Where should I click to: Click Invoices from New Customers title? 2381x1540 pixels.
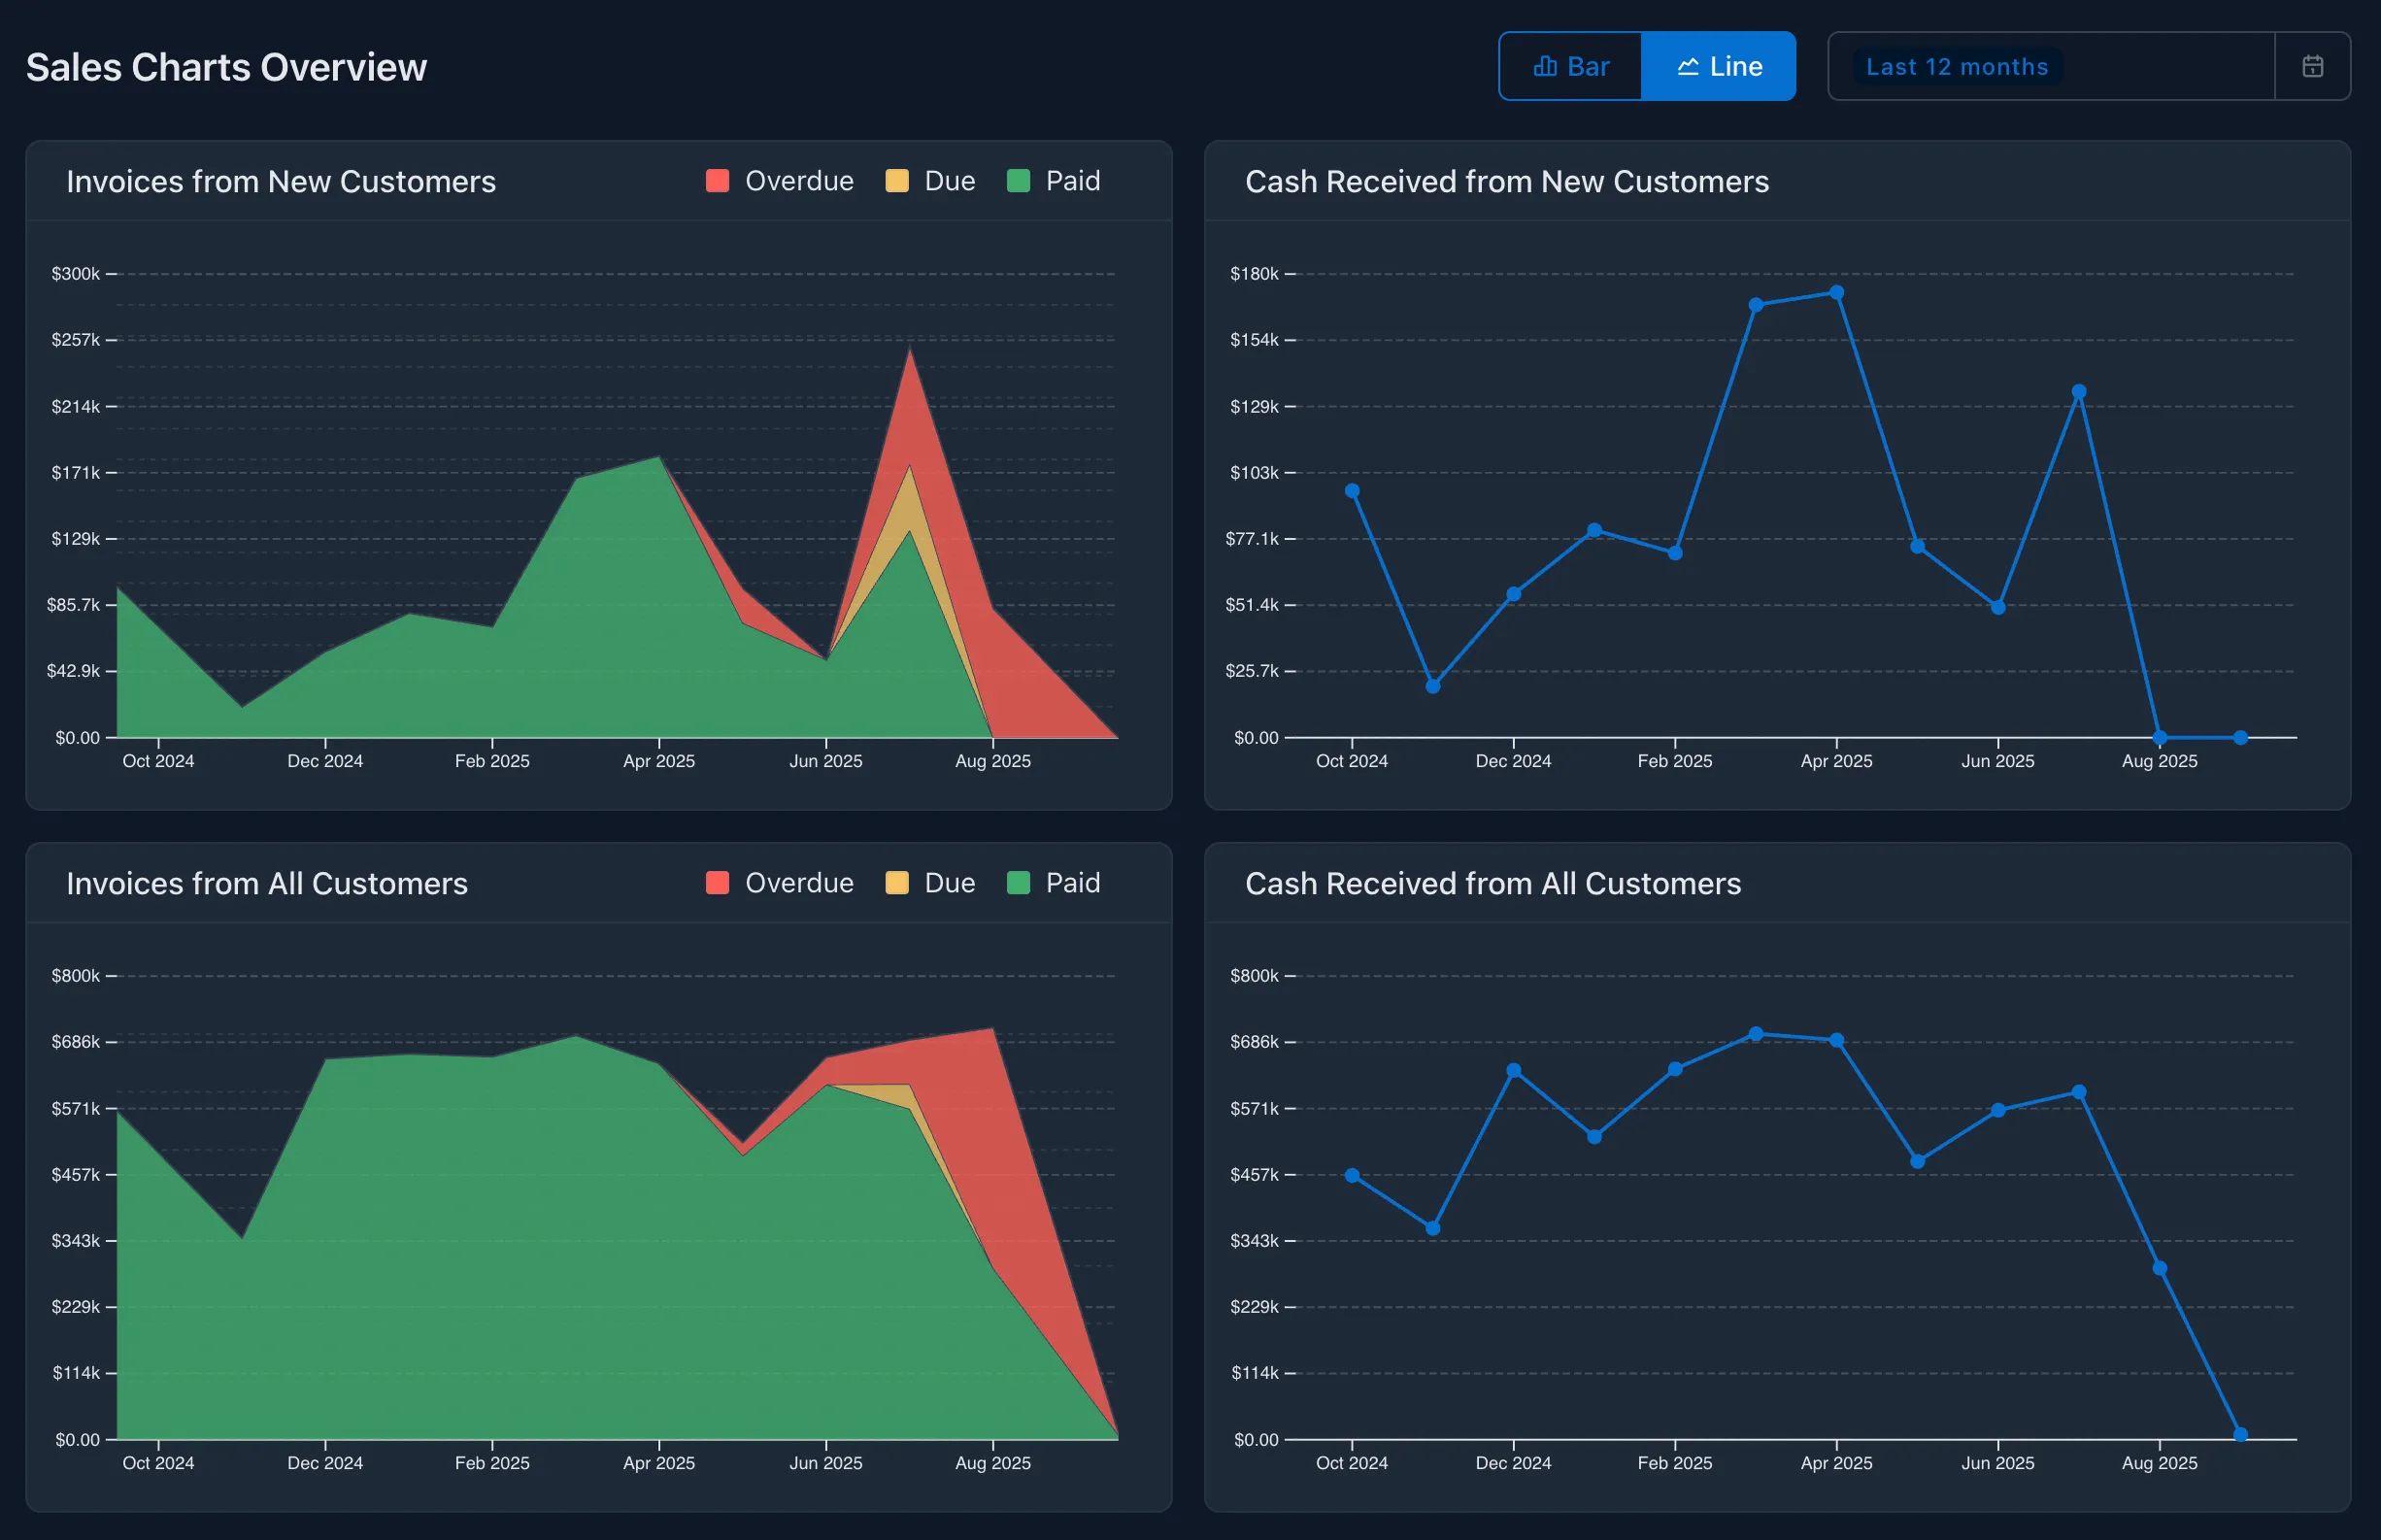click(281, 182)
